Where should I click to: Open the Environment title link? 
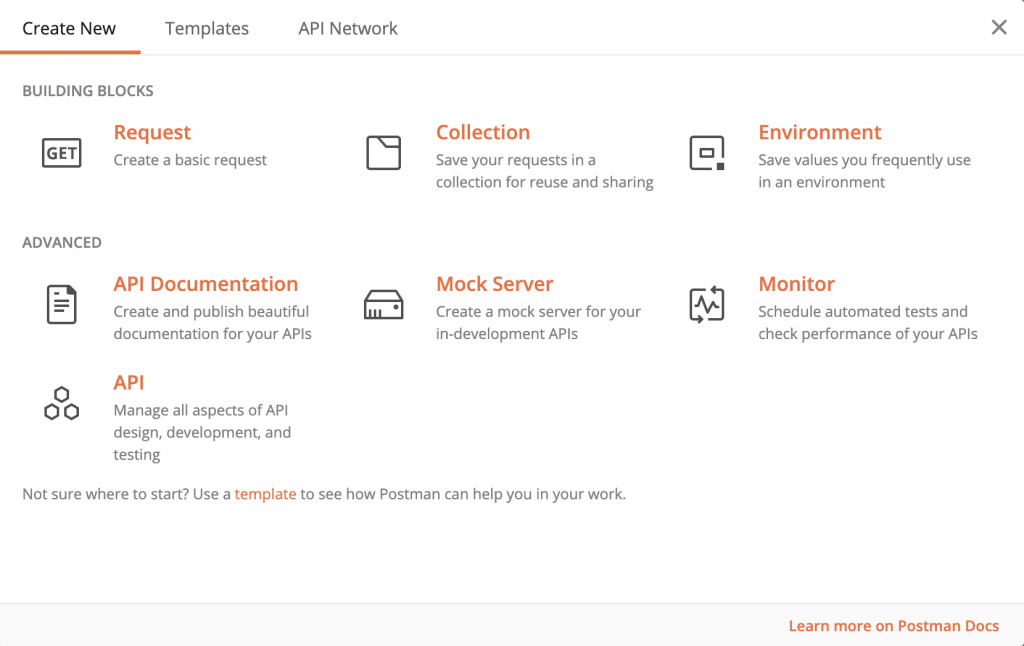point(820,132)
